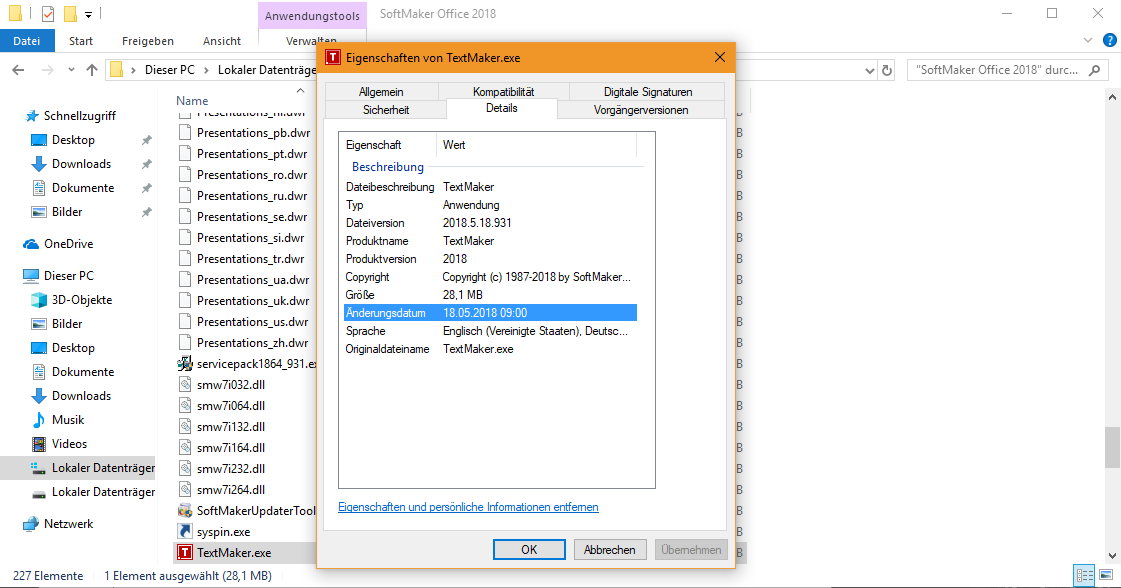Image resolution: width=1121 pixels, height=588 pixels.
Task: Select the Dateiversion 2018.5.18.931 row
Action: (490, 222)
